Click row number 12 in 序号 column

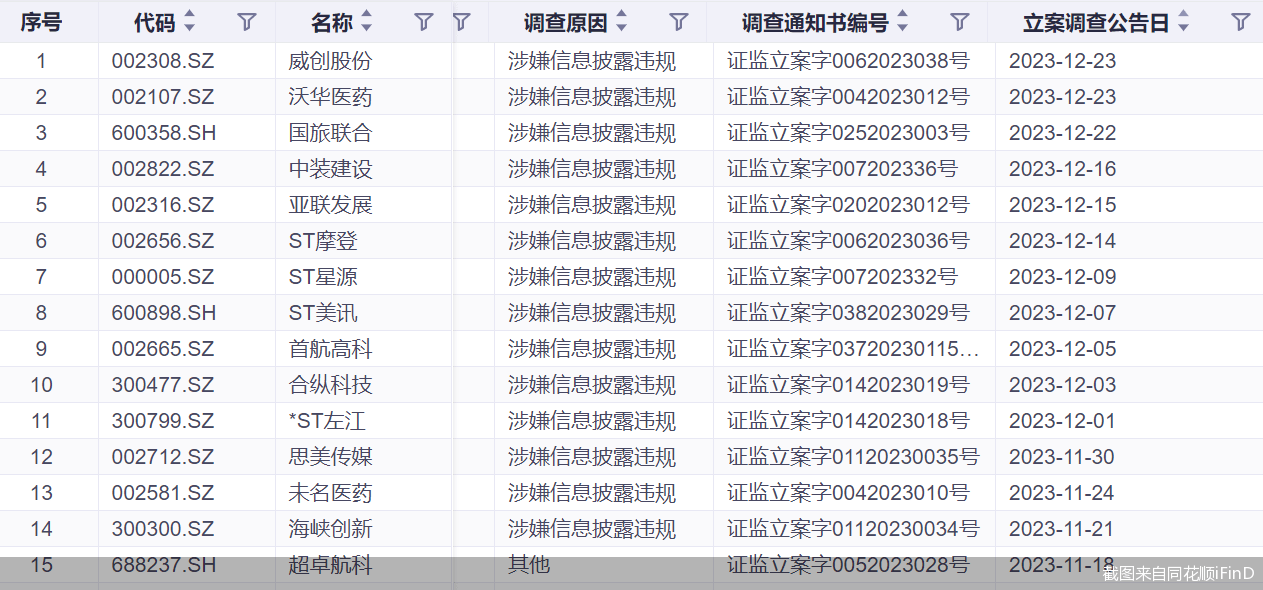(x=41, y=457)
